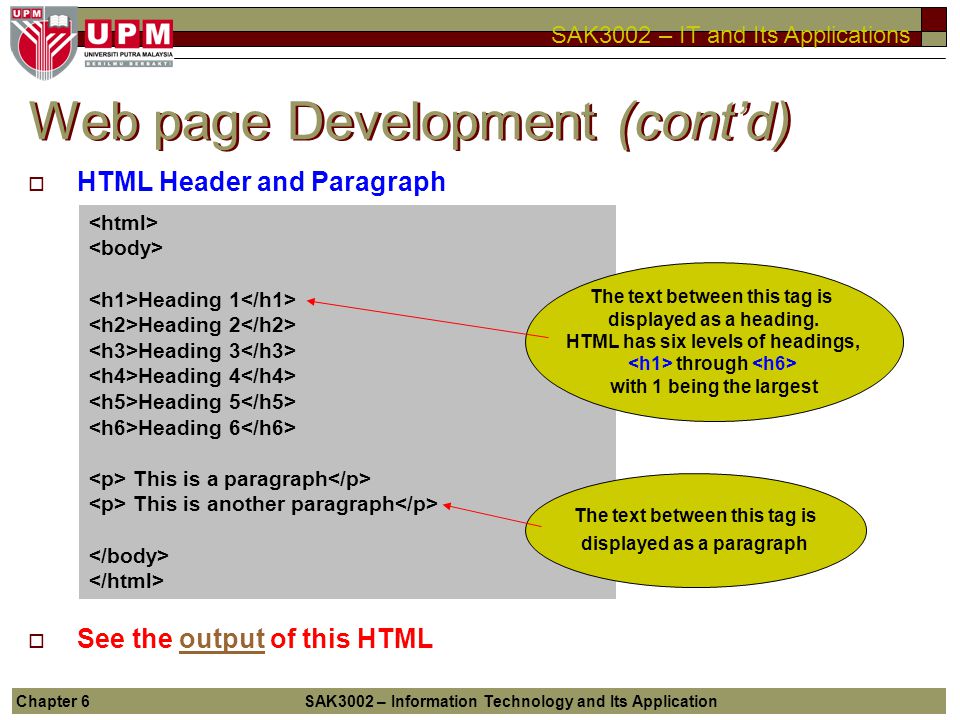This screenshot has height=720, width=960.
Task: Click the "<body>" opening tag line
Action: pyautogui.click(x=126, y=249)
